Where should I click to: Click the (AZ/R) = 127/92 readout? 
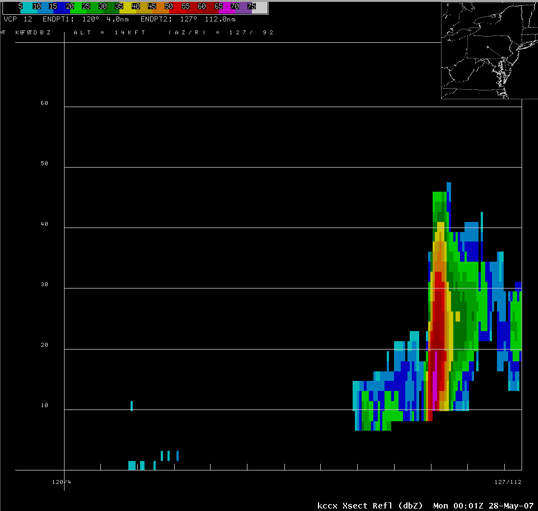[221, 33]
